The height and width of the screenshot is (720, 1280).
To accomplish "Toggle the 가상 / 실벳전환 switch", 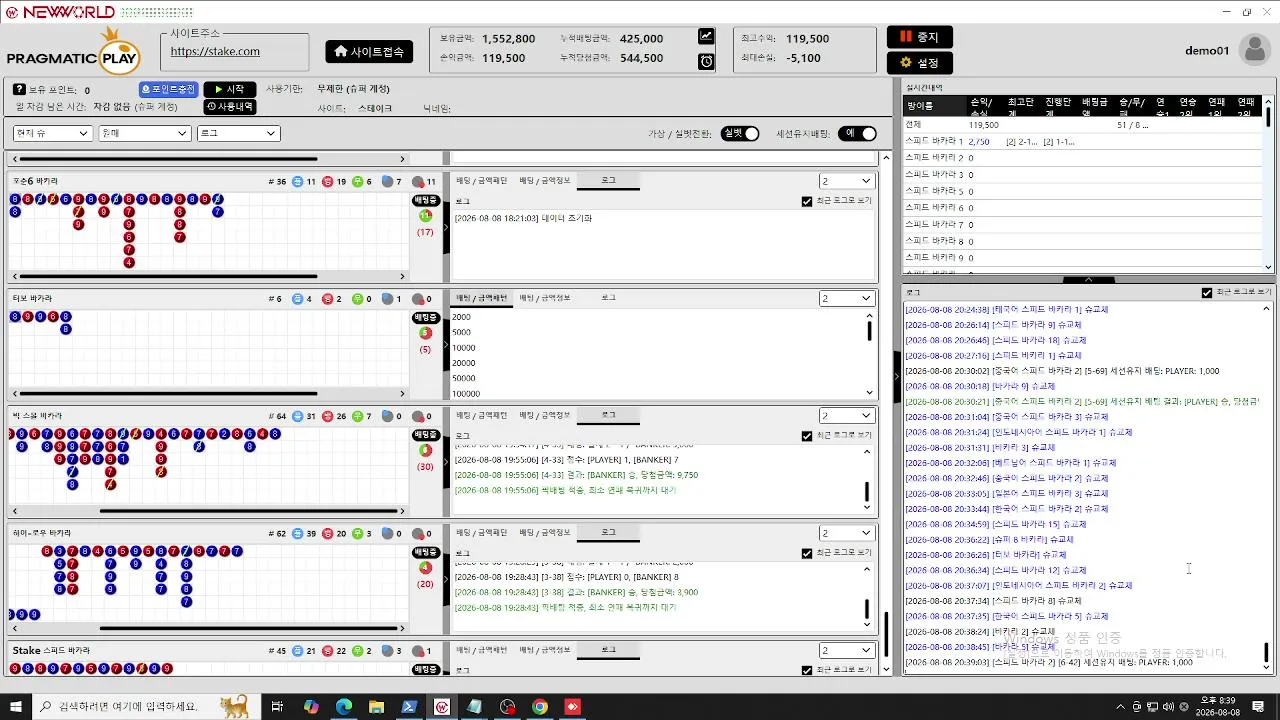I will click(x=740, y=134).
